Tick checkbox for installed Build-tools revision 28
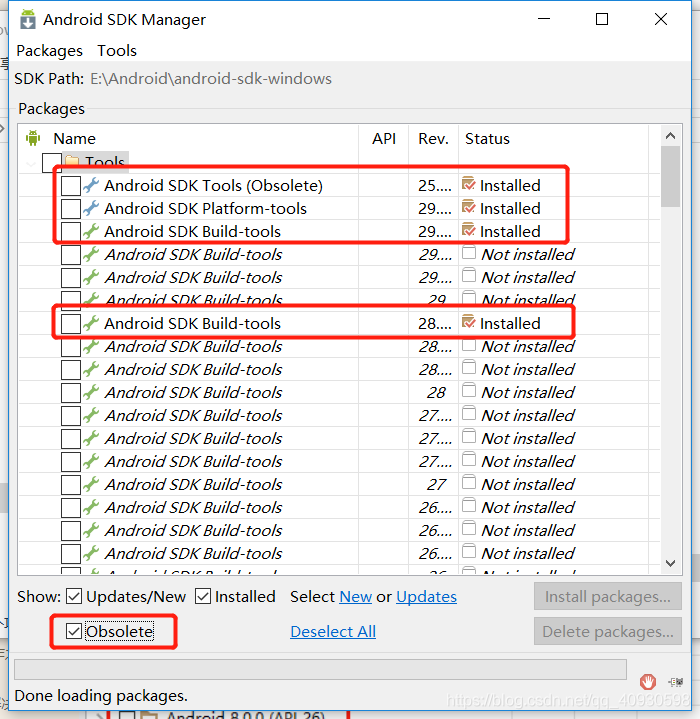This screenshot has width=700, height=719. coord(71,324)
